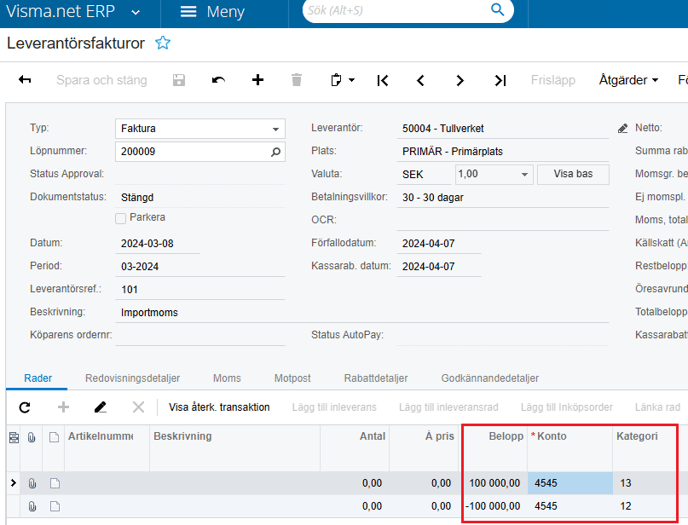Click the Kategori column header
The height and width of the screenshot is (525, 688).
click(x=644, y=448)
